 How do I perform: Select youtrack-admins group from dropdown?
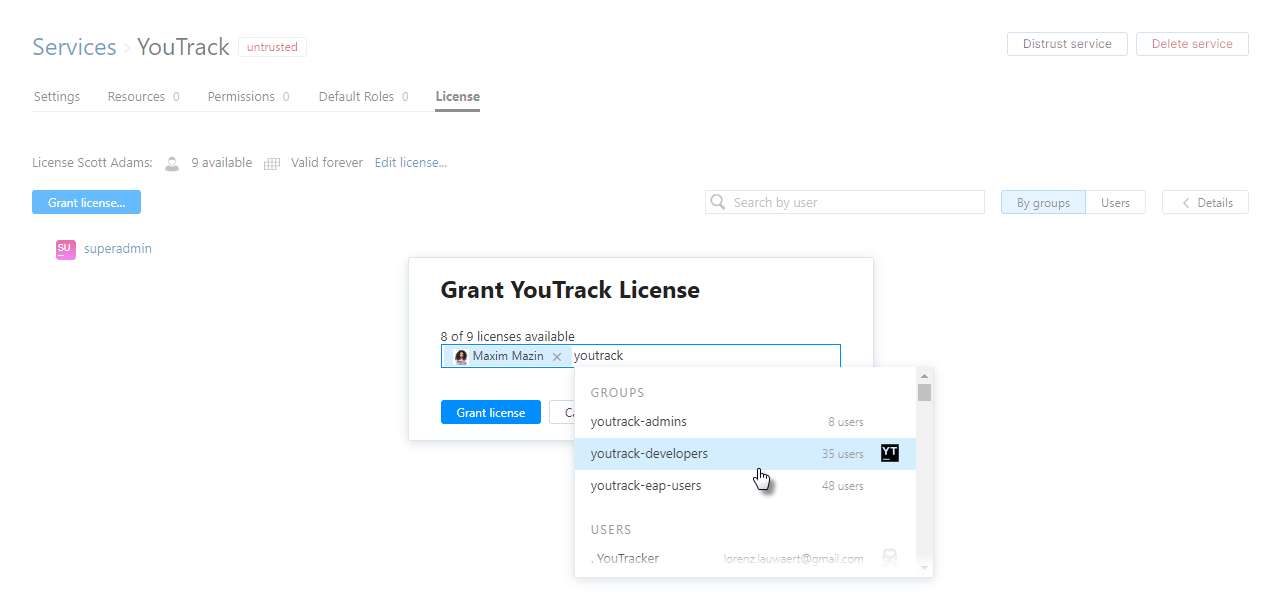pyautogui.click(x=745, y=422)
